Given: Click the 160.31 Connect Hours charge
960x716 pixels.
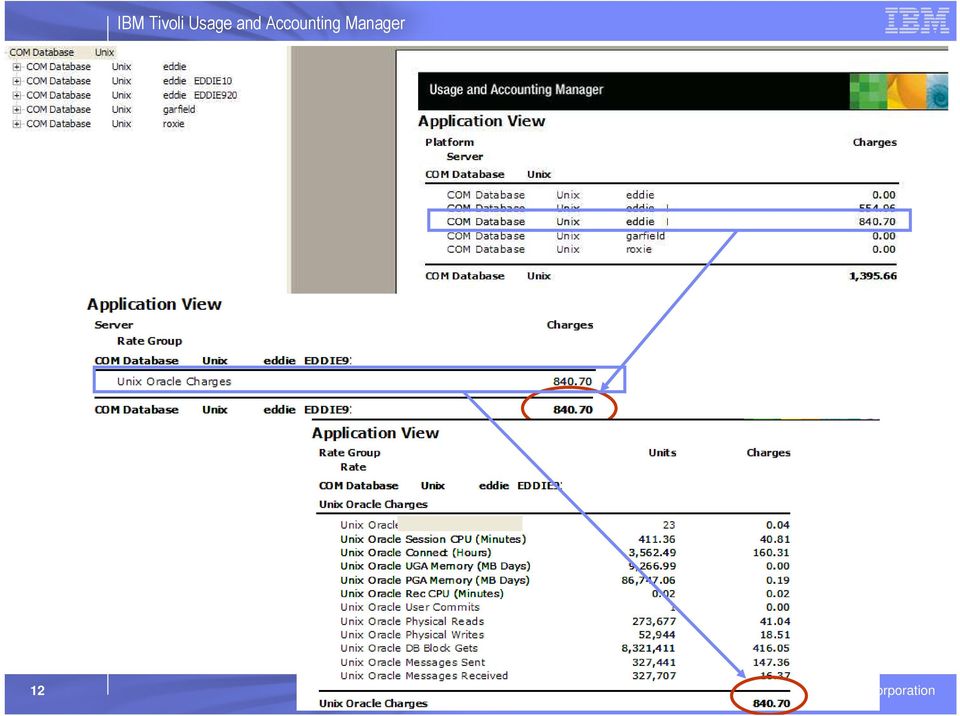Looking at the screenshot, I should tap(771, 552).
